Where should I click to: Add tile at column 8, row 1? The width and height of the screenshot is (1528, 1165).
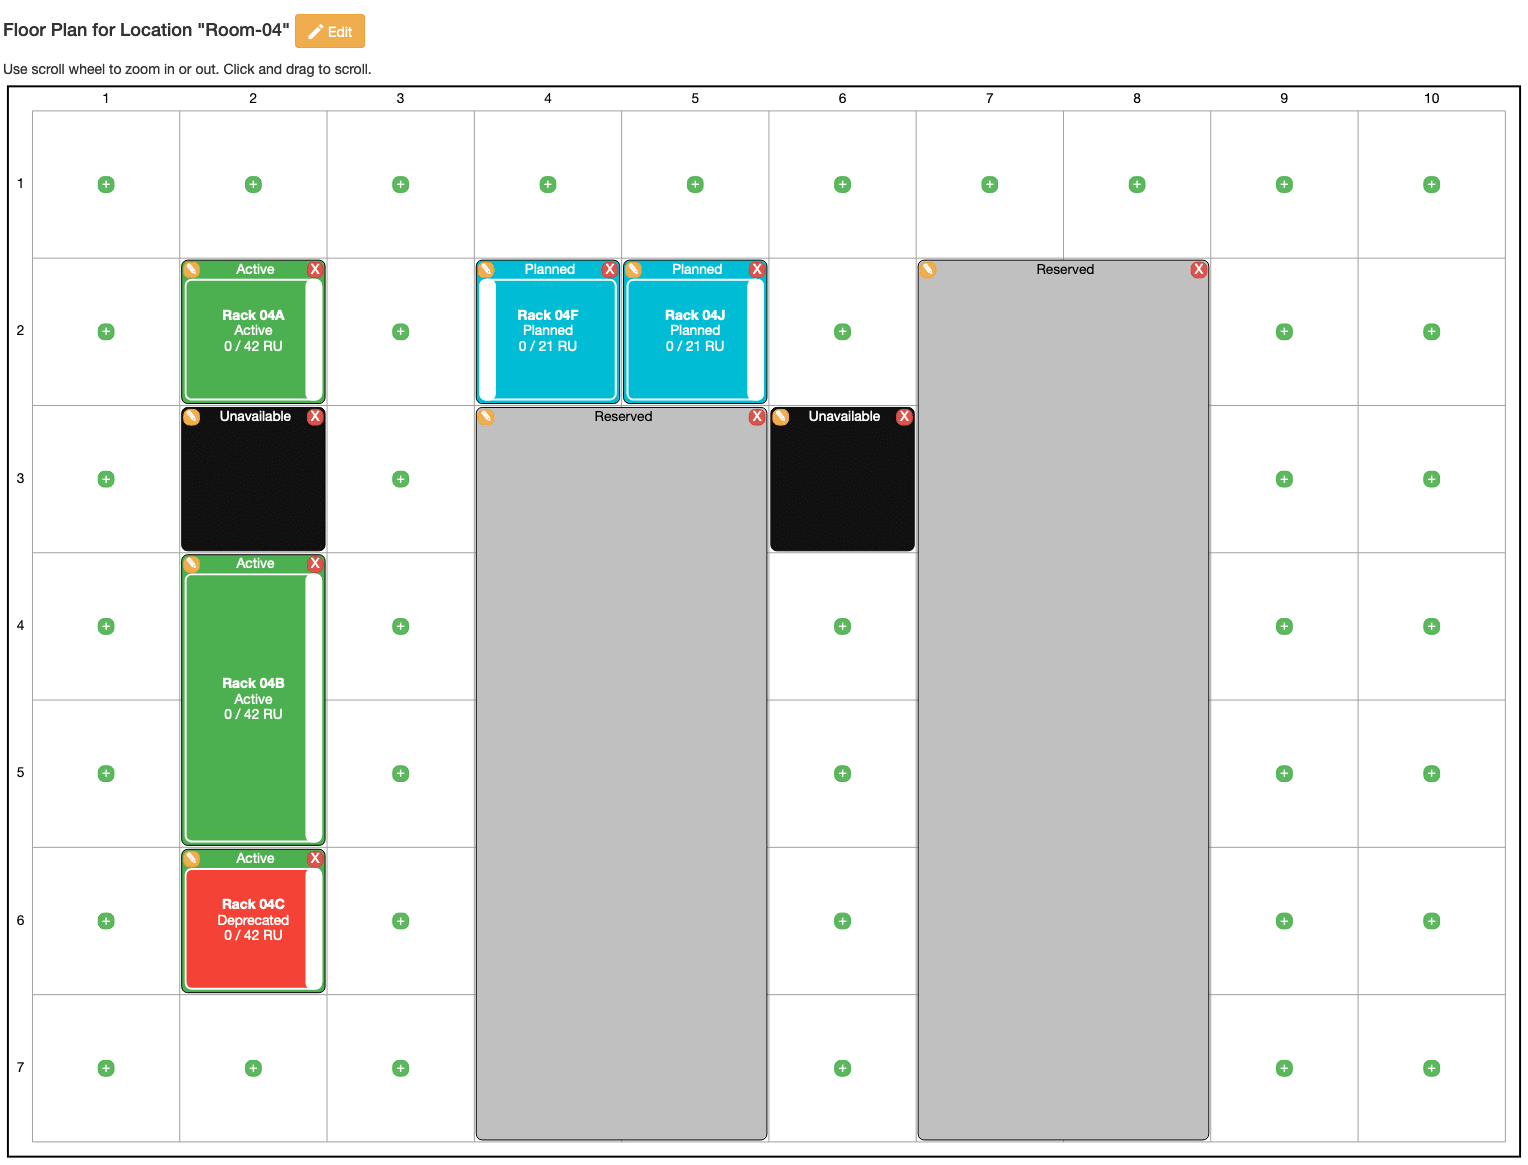tap(1137, 184)
